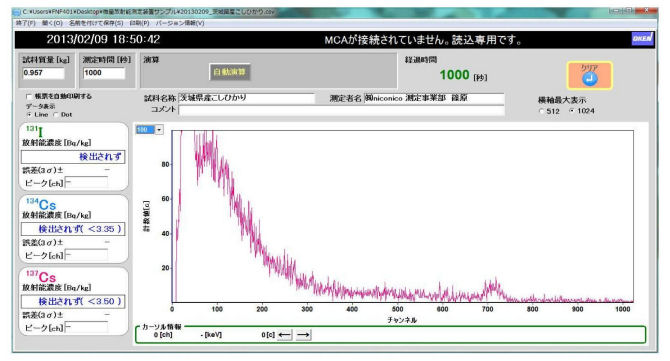Open the 印刷(P) menu
The width and height of the screenshot is (670, 361).
click(x=139, y=23)
